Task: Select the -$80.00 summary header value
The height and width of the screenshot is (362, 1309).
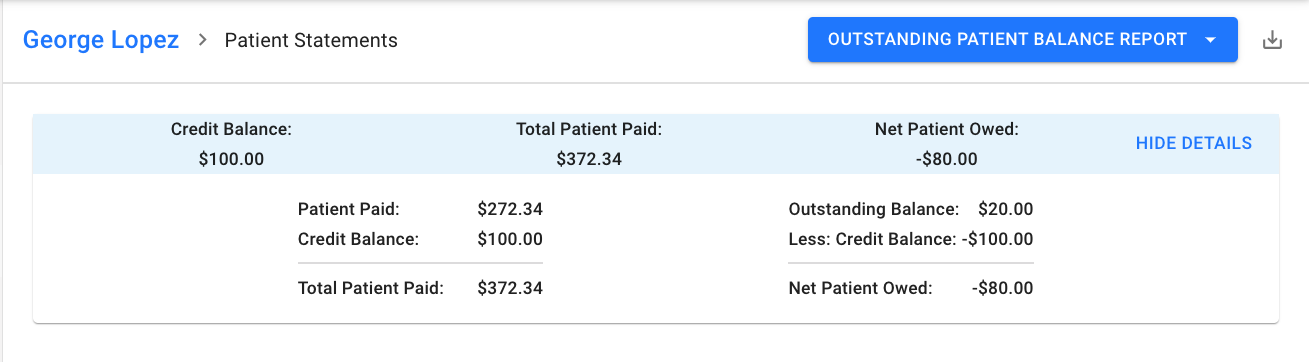Action: (946, 159)
